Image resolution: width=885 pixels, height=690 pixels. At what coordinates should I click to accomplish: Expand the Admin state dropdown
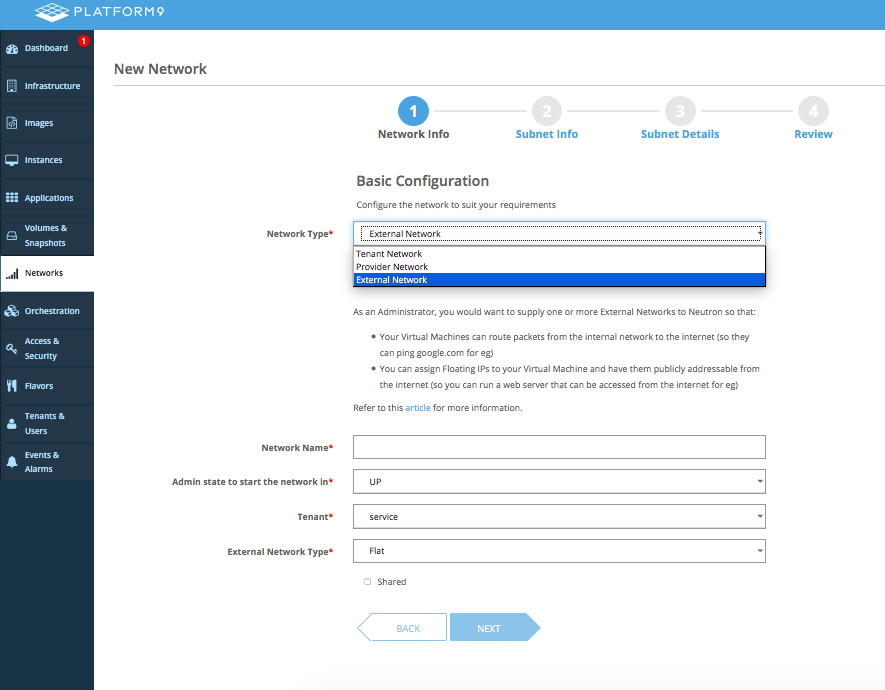(559, 482)
